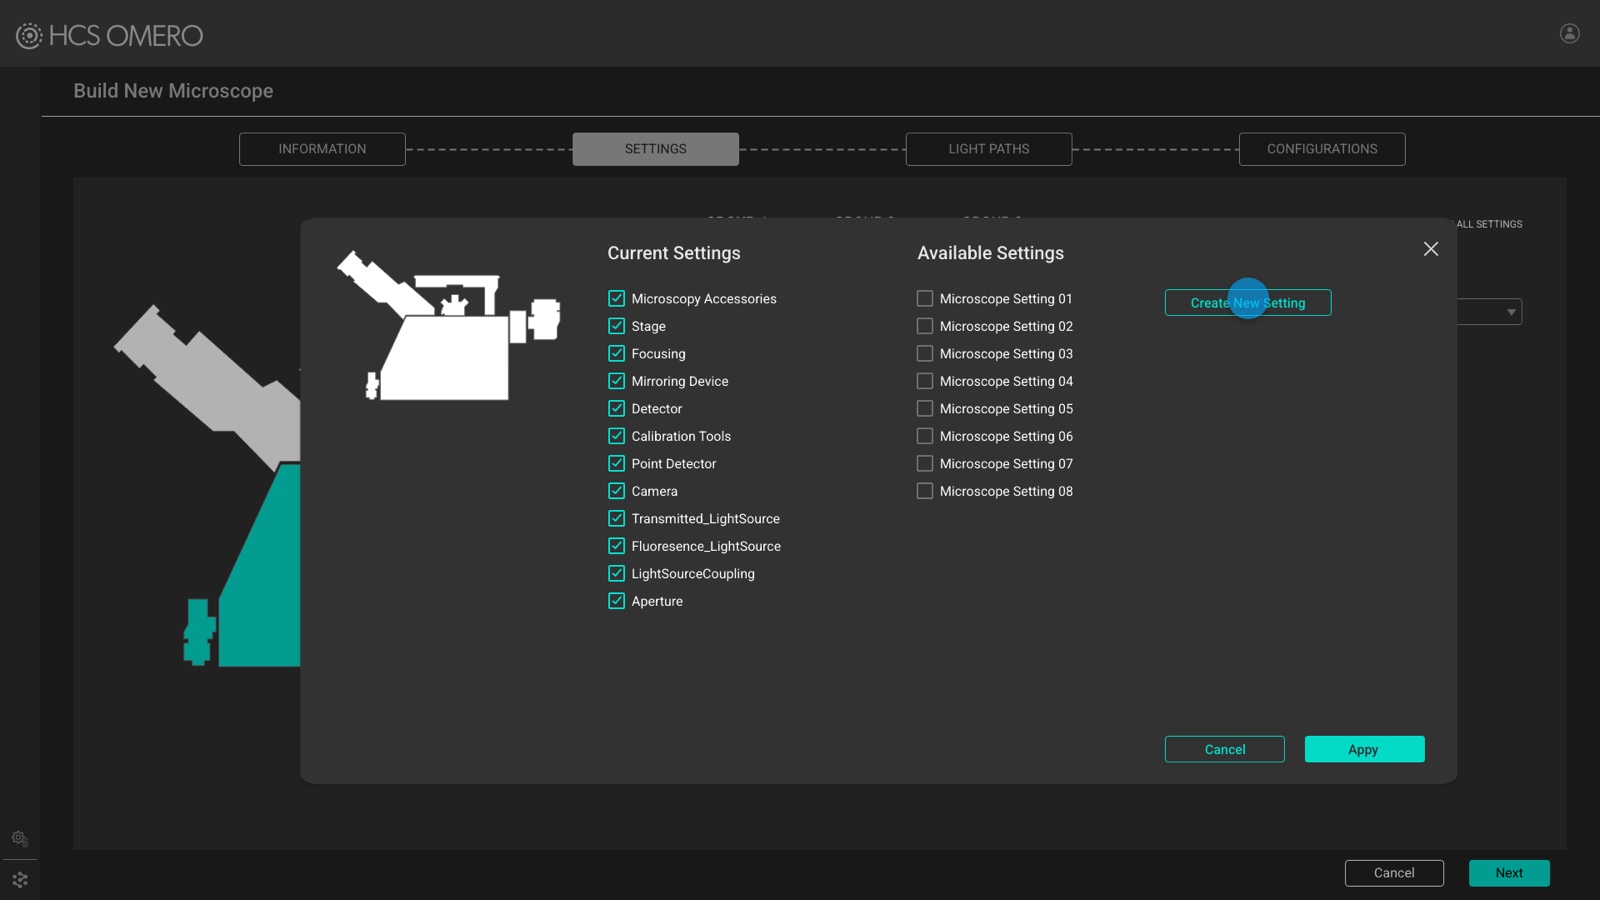The height and width of the screenshot is (900, 1600).
Task: Click the white microscope thumbnail in dialog
Action: tap(449, 326)
